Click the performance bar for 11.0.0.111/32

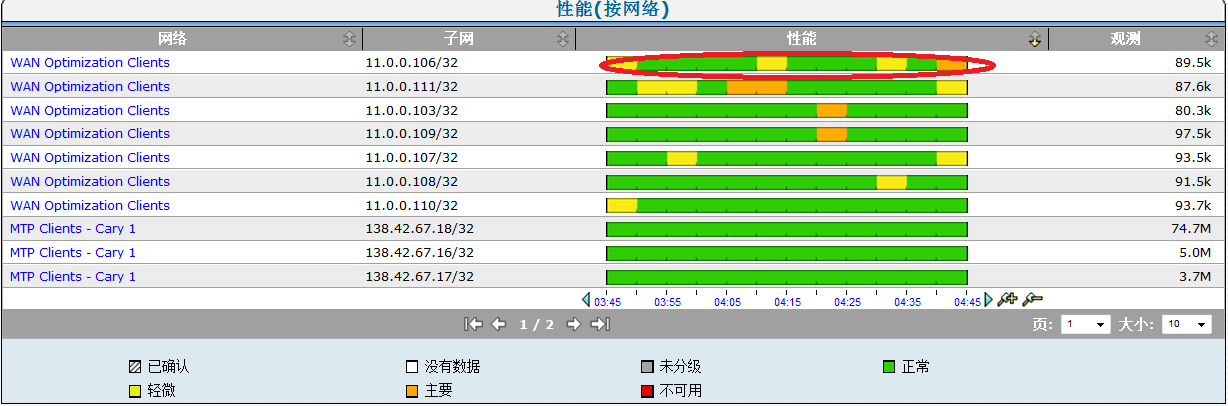click(x=787, y=87)
